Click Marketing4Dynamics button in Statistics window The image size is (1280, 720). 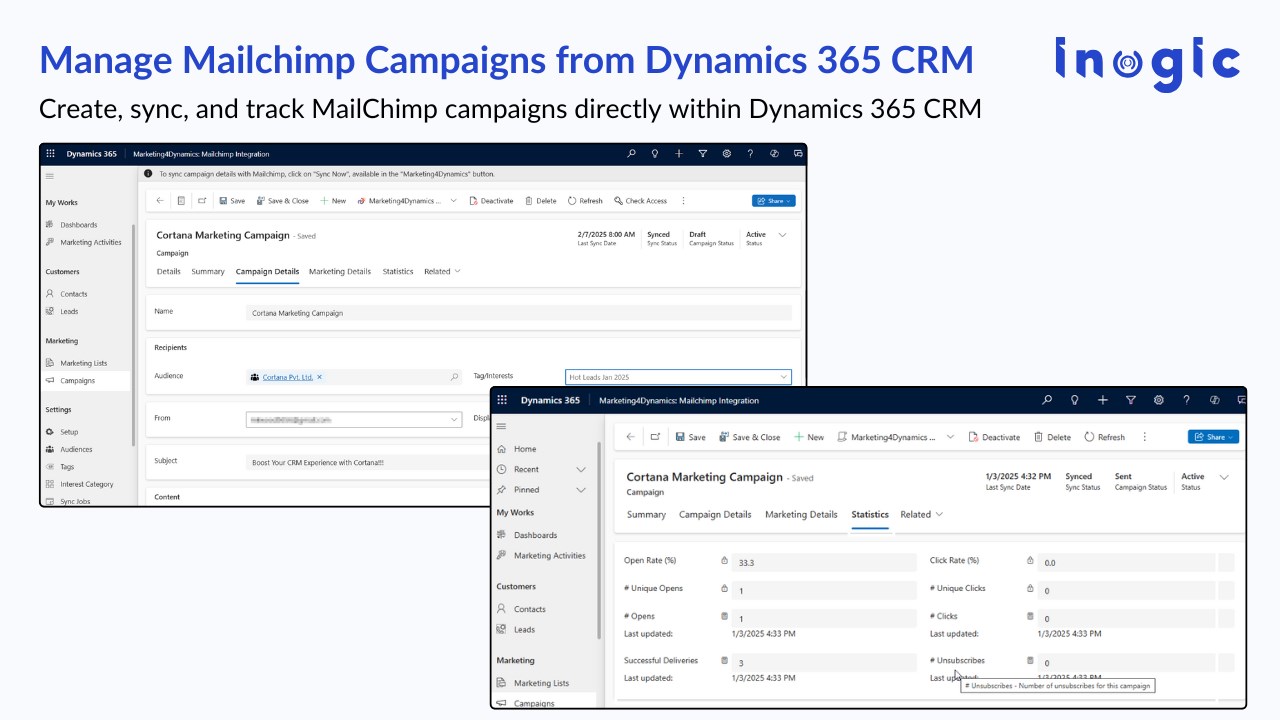coord(887,437)
